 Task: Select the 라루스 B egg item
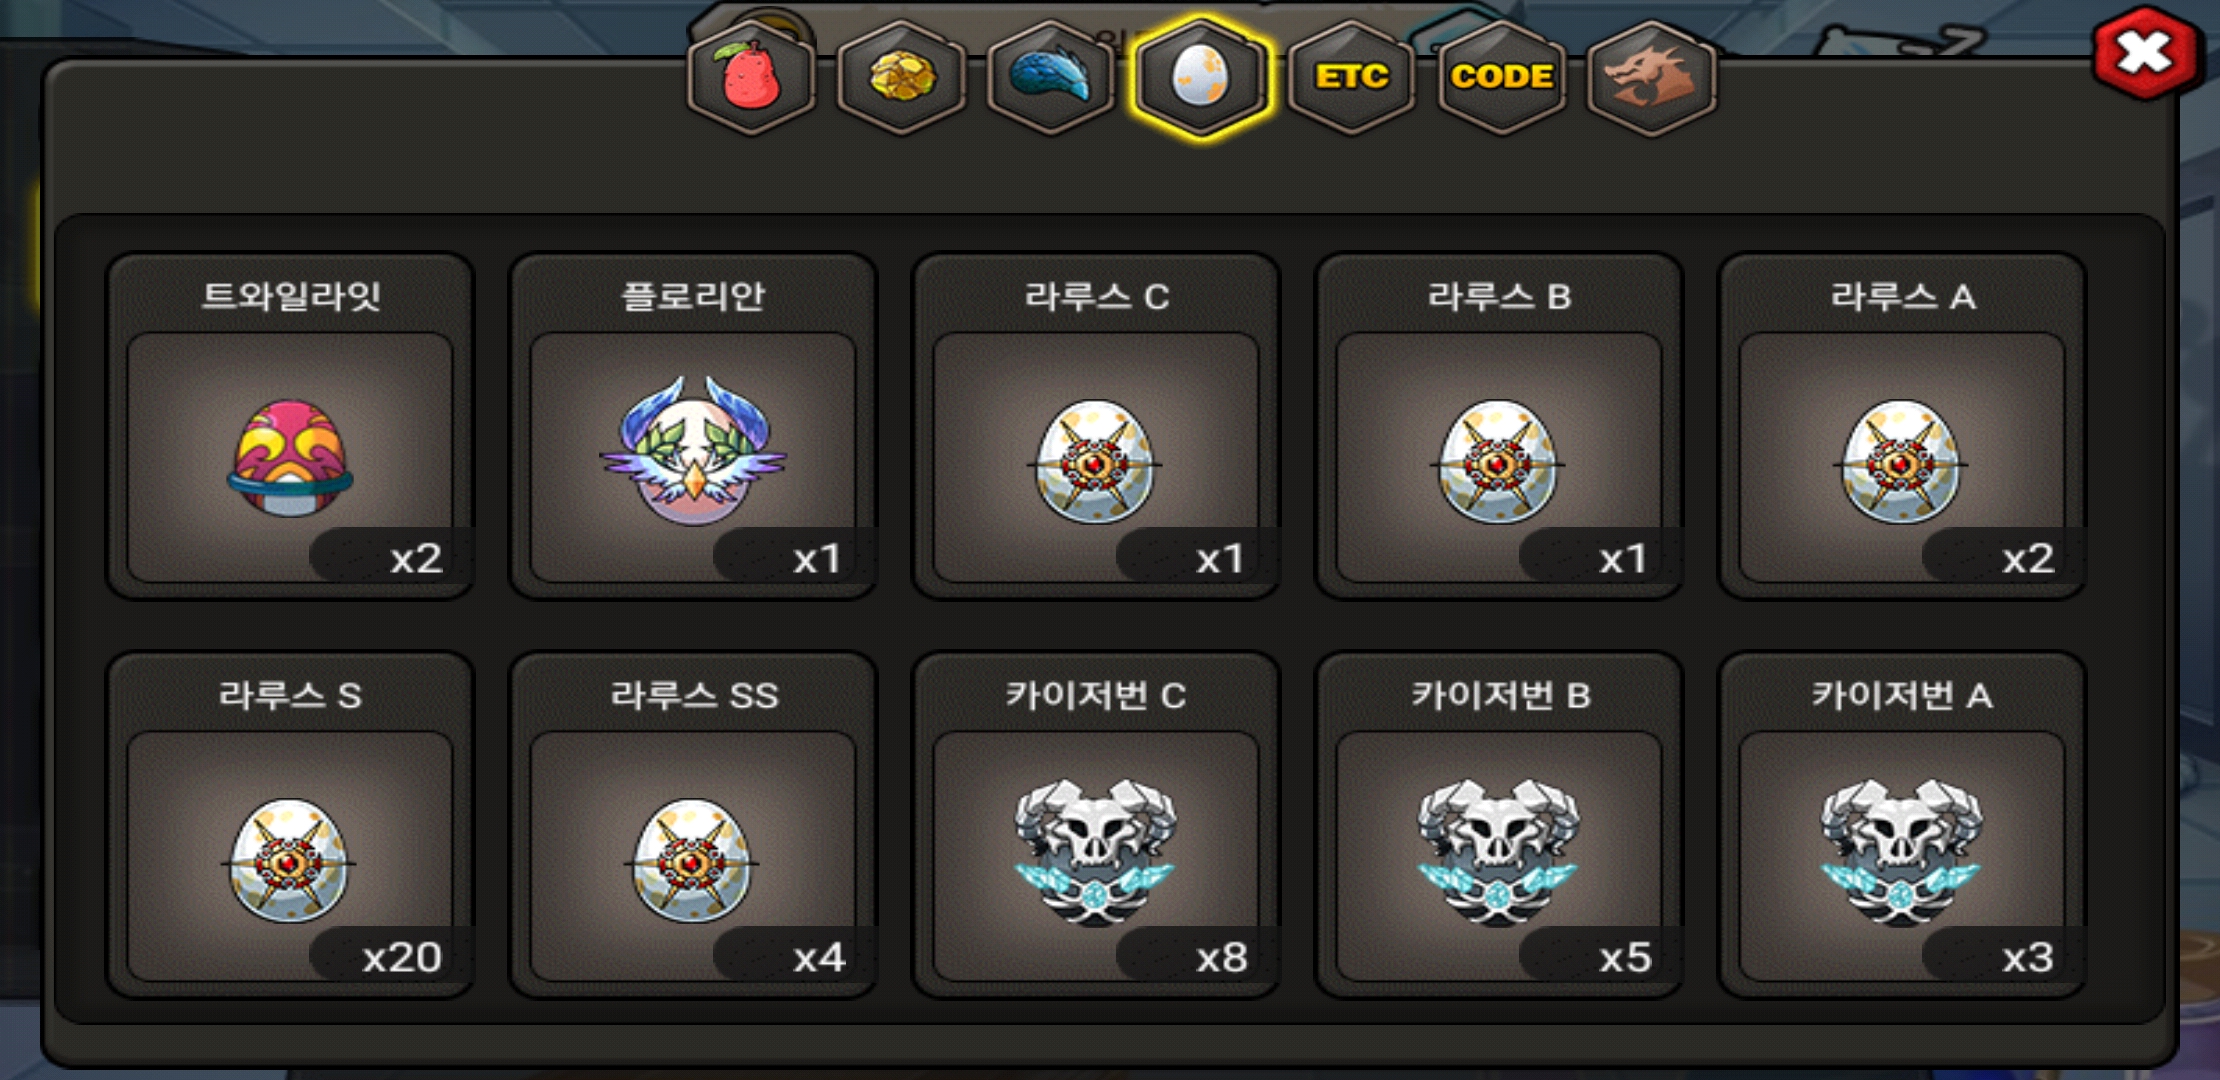[x=1498, y=461]
